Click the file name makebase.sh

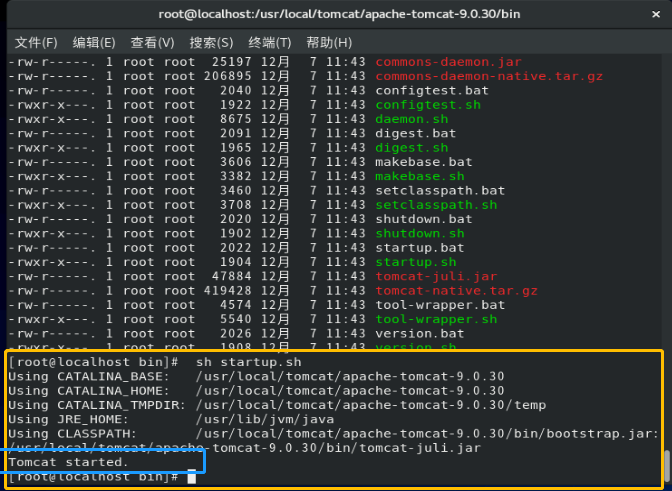[420, 176]
